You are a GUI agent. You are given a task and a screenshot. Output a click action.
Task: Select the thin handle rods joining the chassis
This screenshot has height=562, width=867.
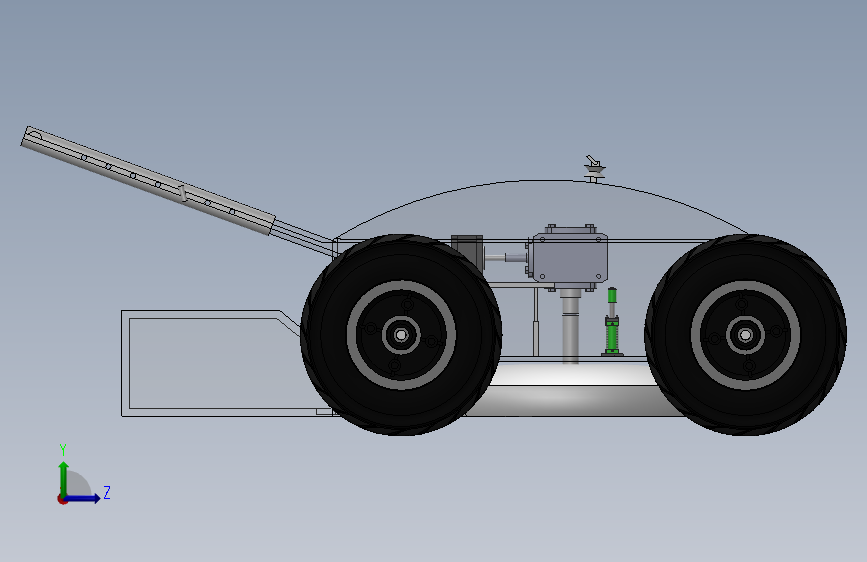(x=303, y=236)
